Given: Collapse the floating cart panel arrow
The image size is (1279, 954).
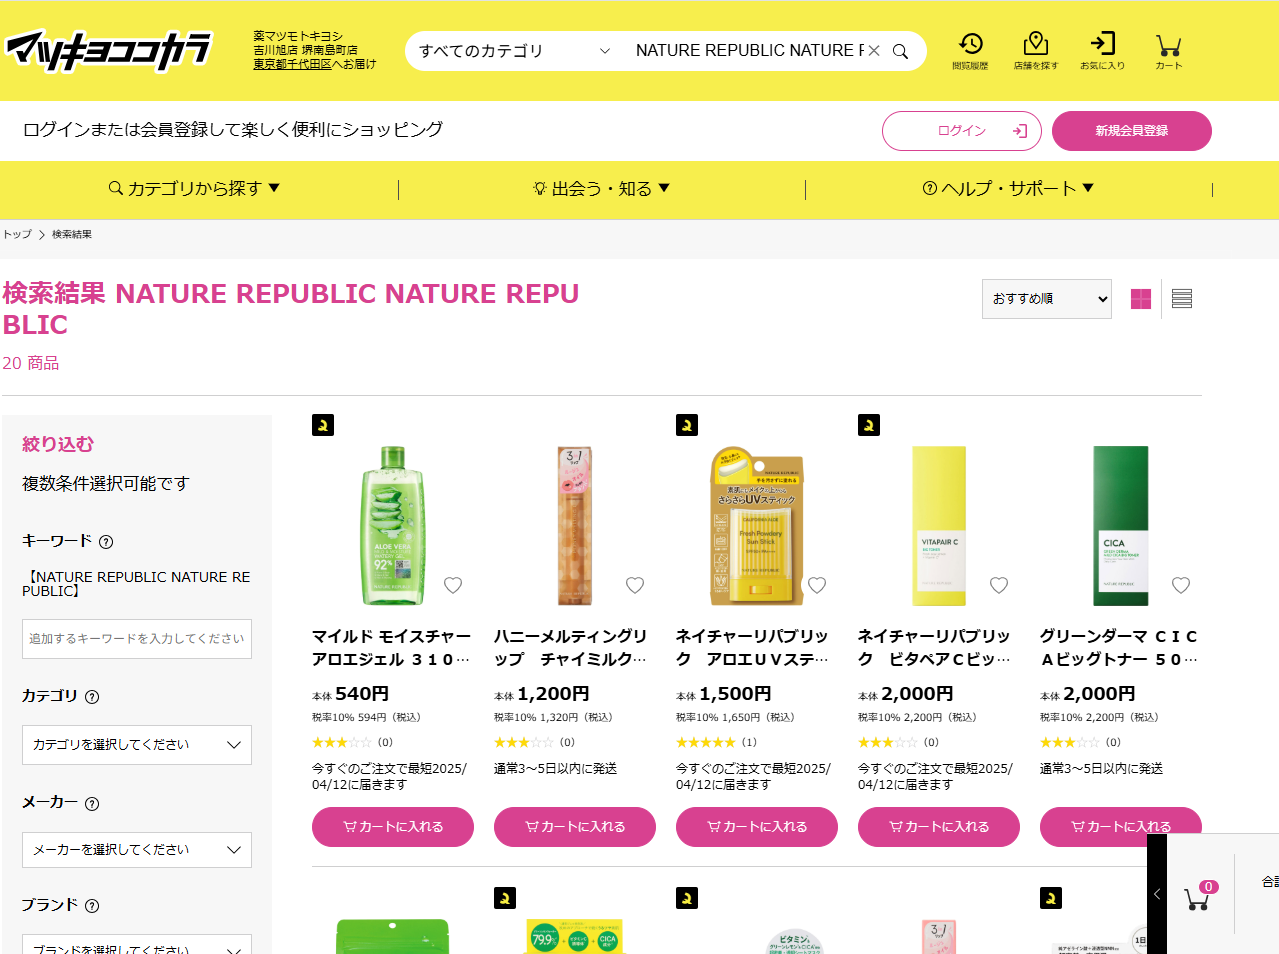Looking at the screenshot, I should 1157,894.
